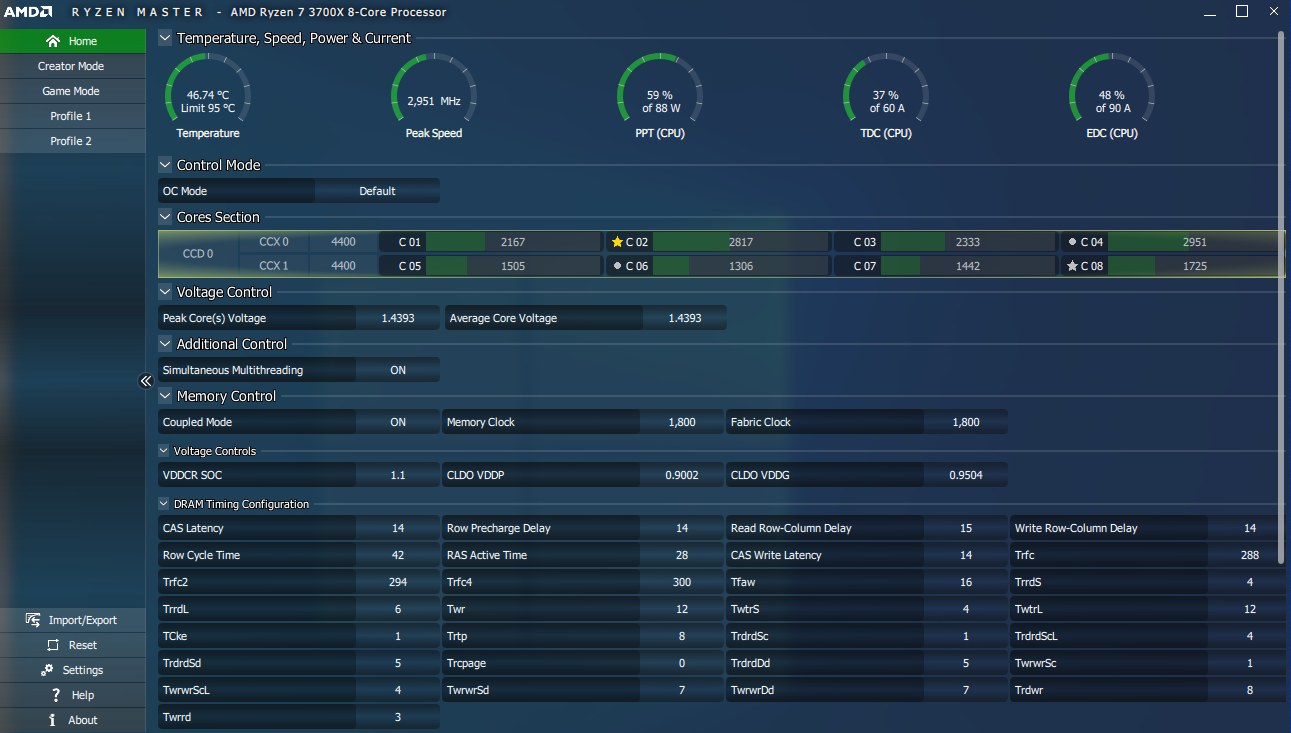Click core C 07 speed bar
This screenshot has height=733, width=1291.
point(967,266)
